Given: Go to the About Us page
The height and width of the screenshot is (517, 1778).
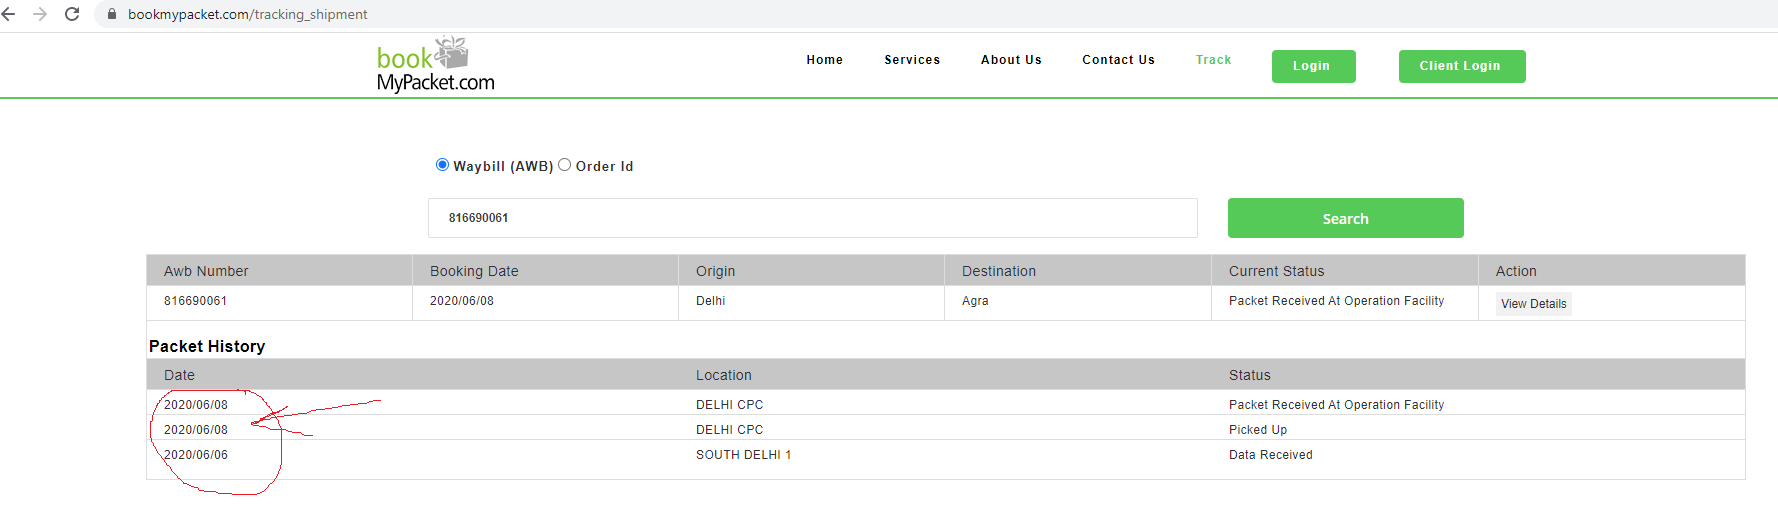Looking at the screenshot, I should pos(1011,60).
